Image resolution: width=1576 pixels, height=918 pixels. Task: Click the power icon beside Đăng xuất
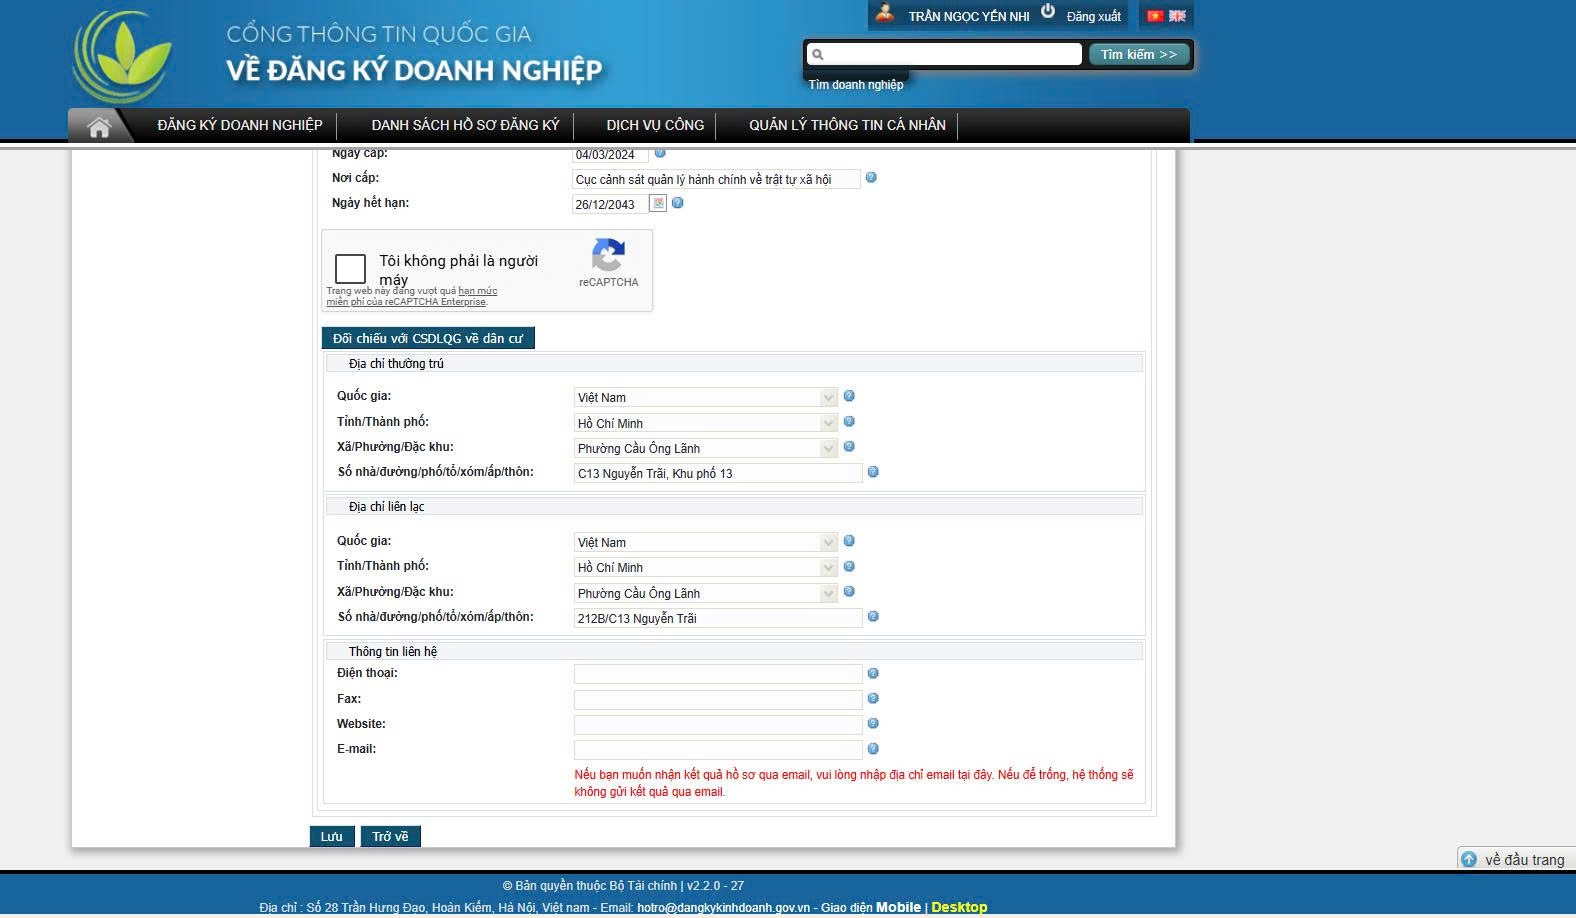(1048, 12)
